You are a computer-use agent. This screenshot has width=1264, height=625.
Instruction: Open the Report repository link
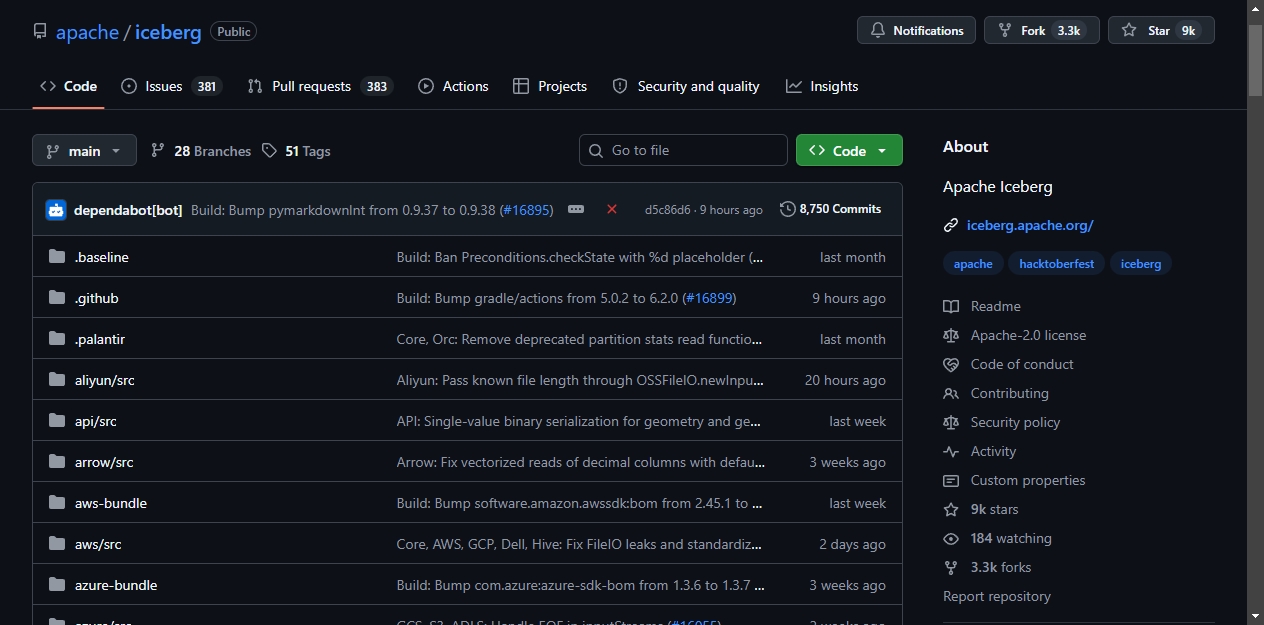click(997, 596)
